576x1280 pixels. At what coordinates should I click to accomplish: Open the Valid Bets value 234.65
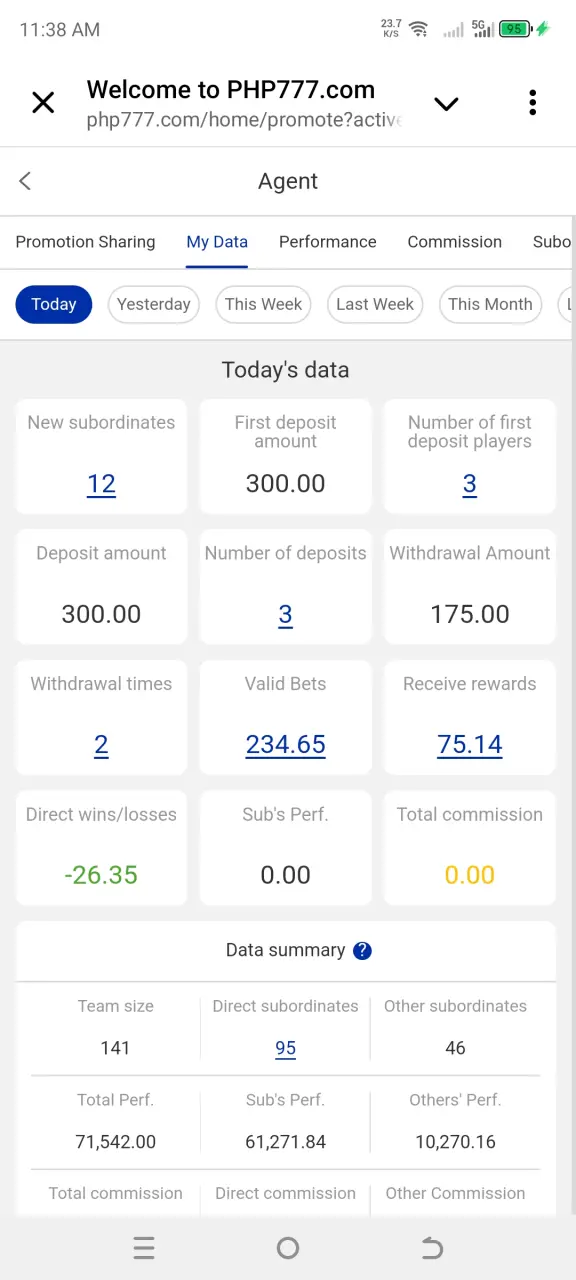[x=285, y=745]
